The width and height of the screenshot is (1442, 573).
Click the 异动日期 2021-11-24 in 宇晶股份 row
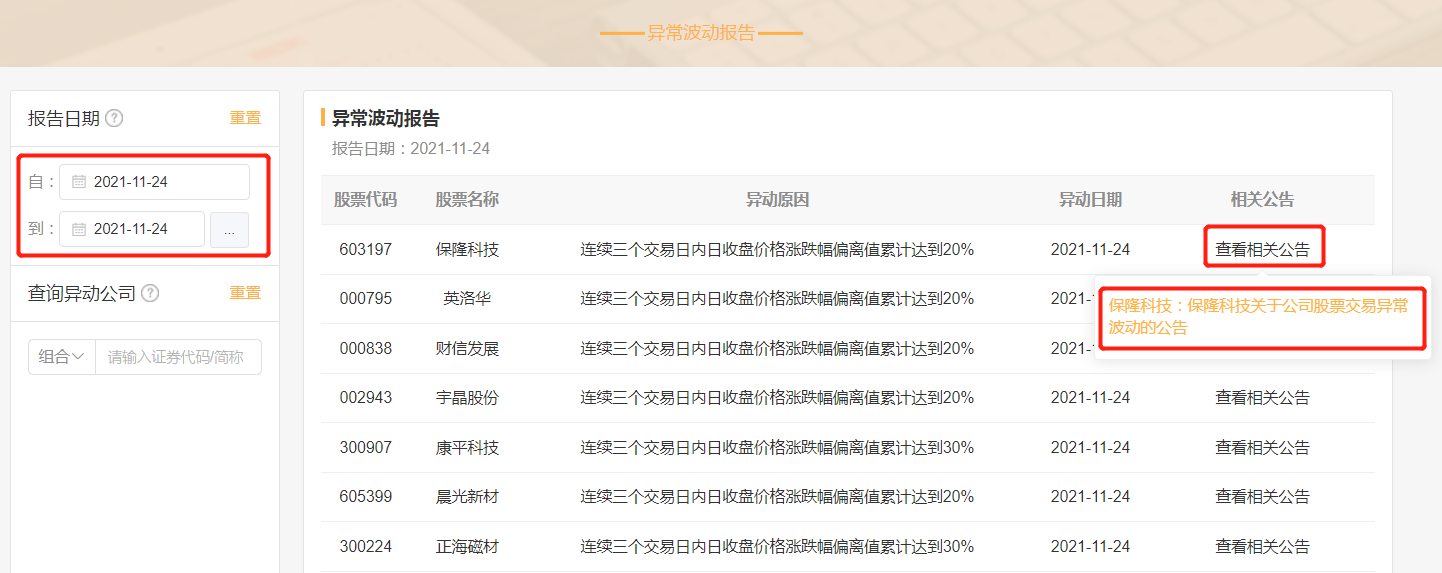(1090, 398)
